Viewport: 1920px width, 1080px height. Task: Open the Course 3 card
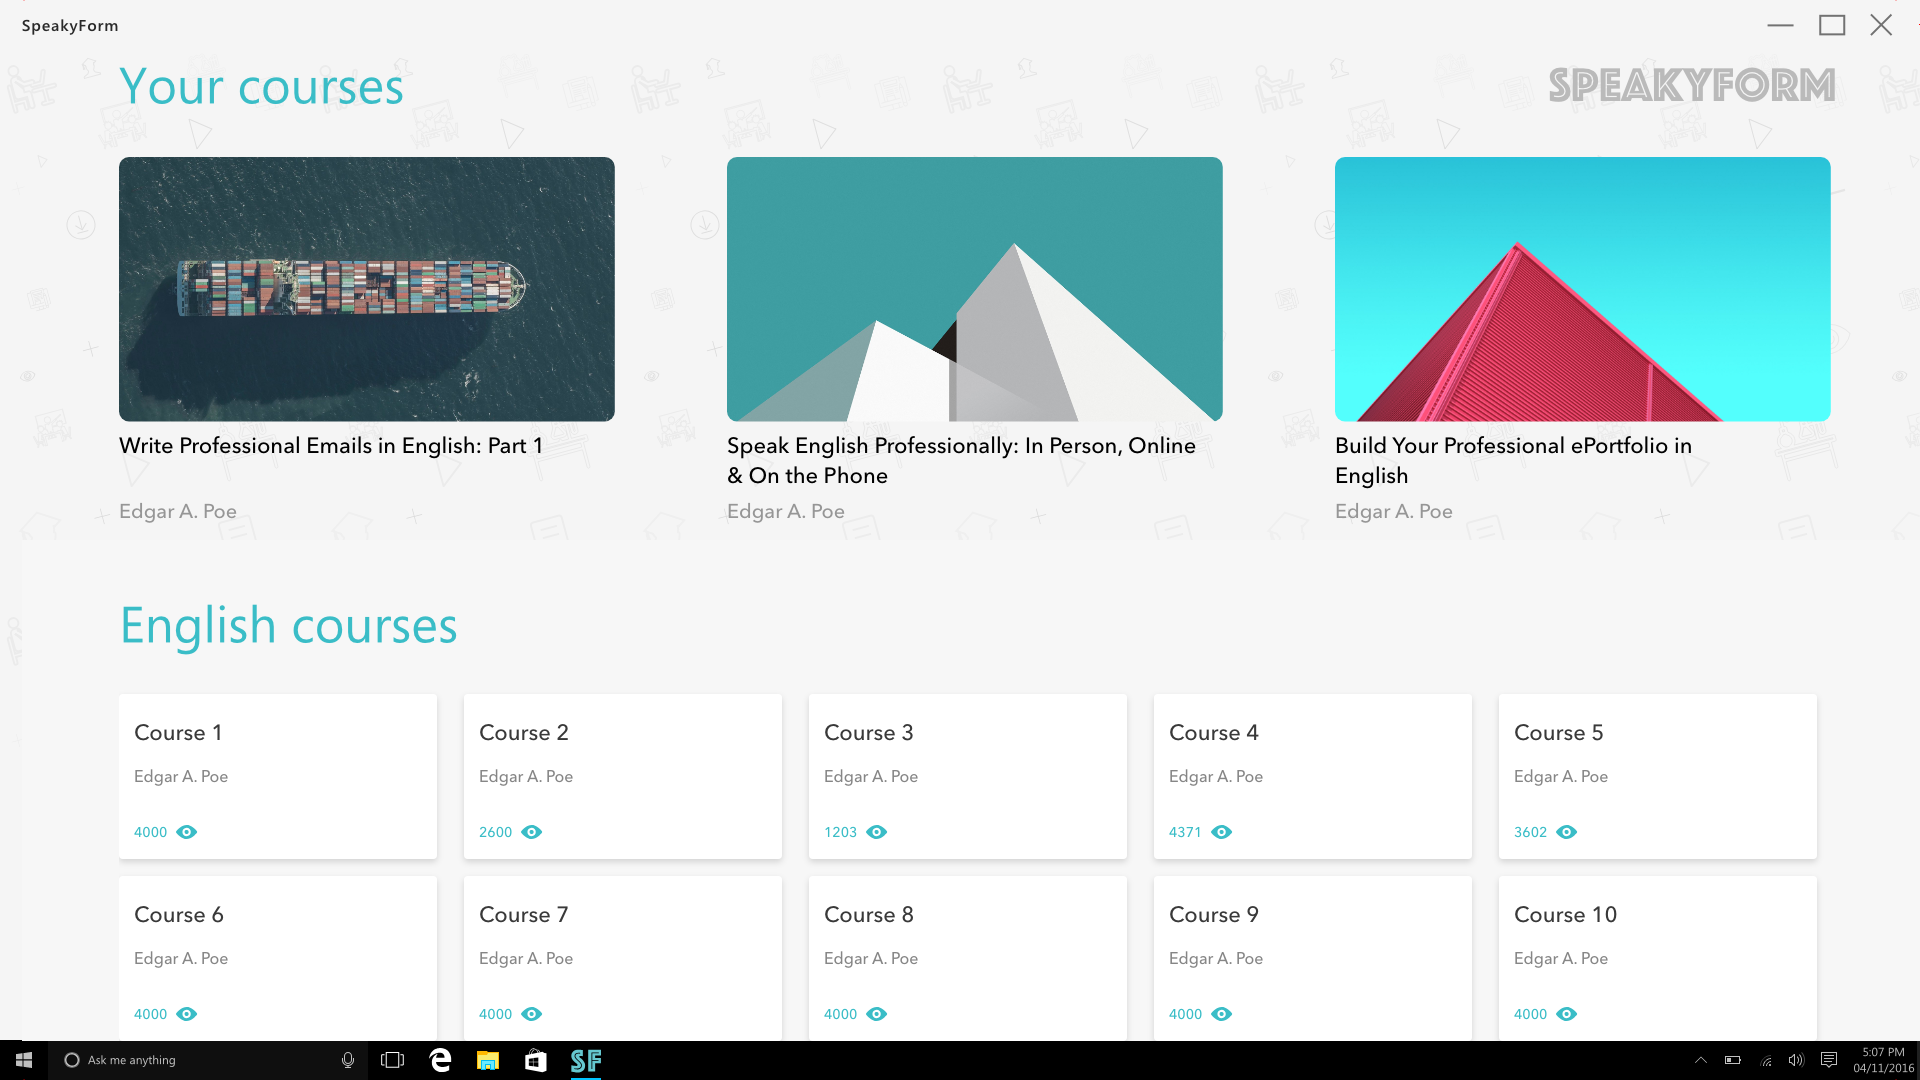968,776
